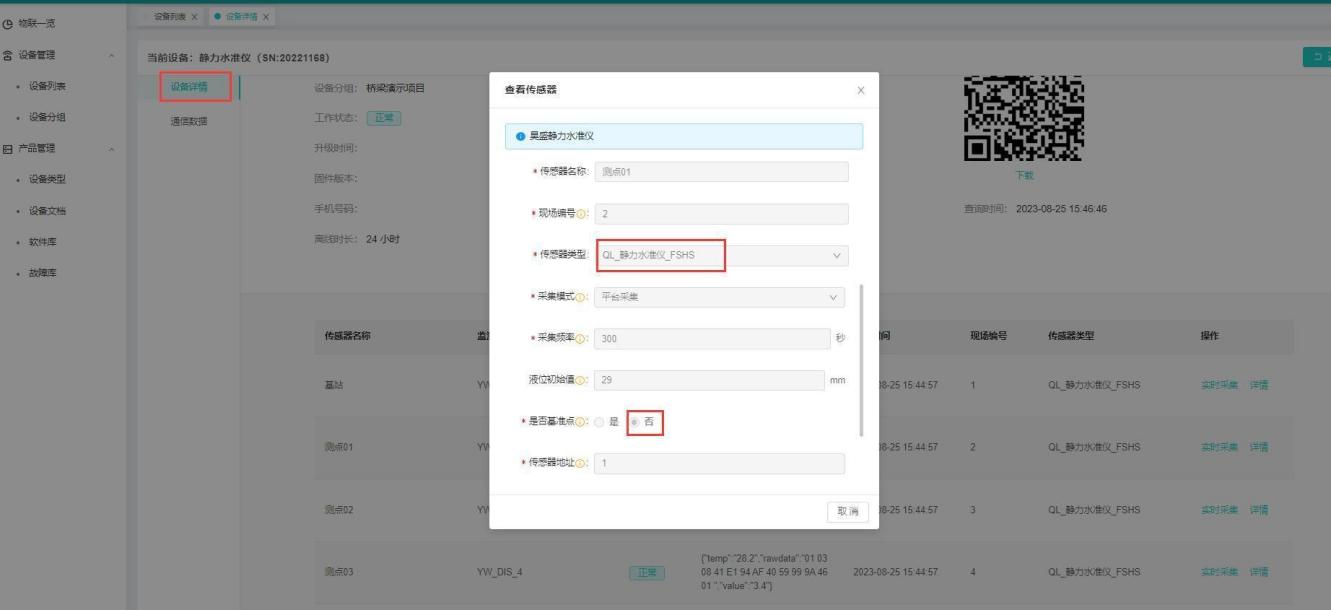Select the 否 radio for 是否基准点
This screenshot has width=1331, height=610.
coord(636,422)
